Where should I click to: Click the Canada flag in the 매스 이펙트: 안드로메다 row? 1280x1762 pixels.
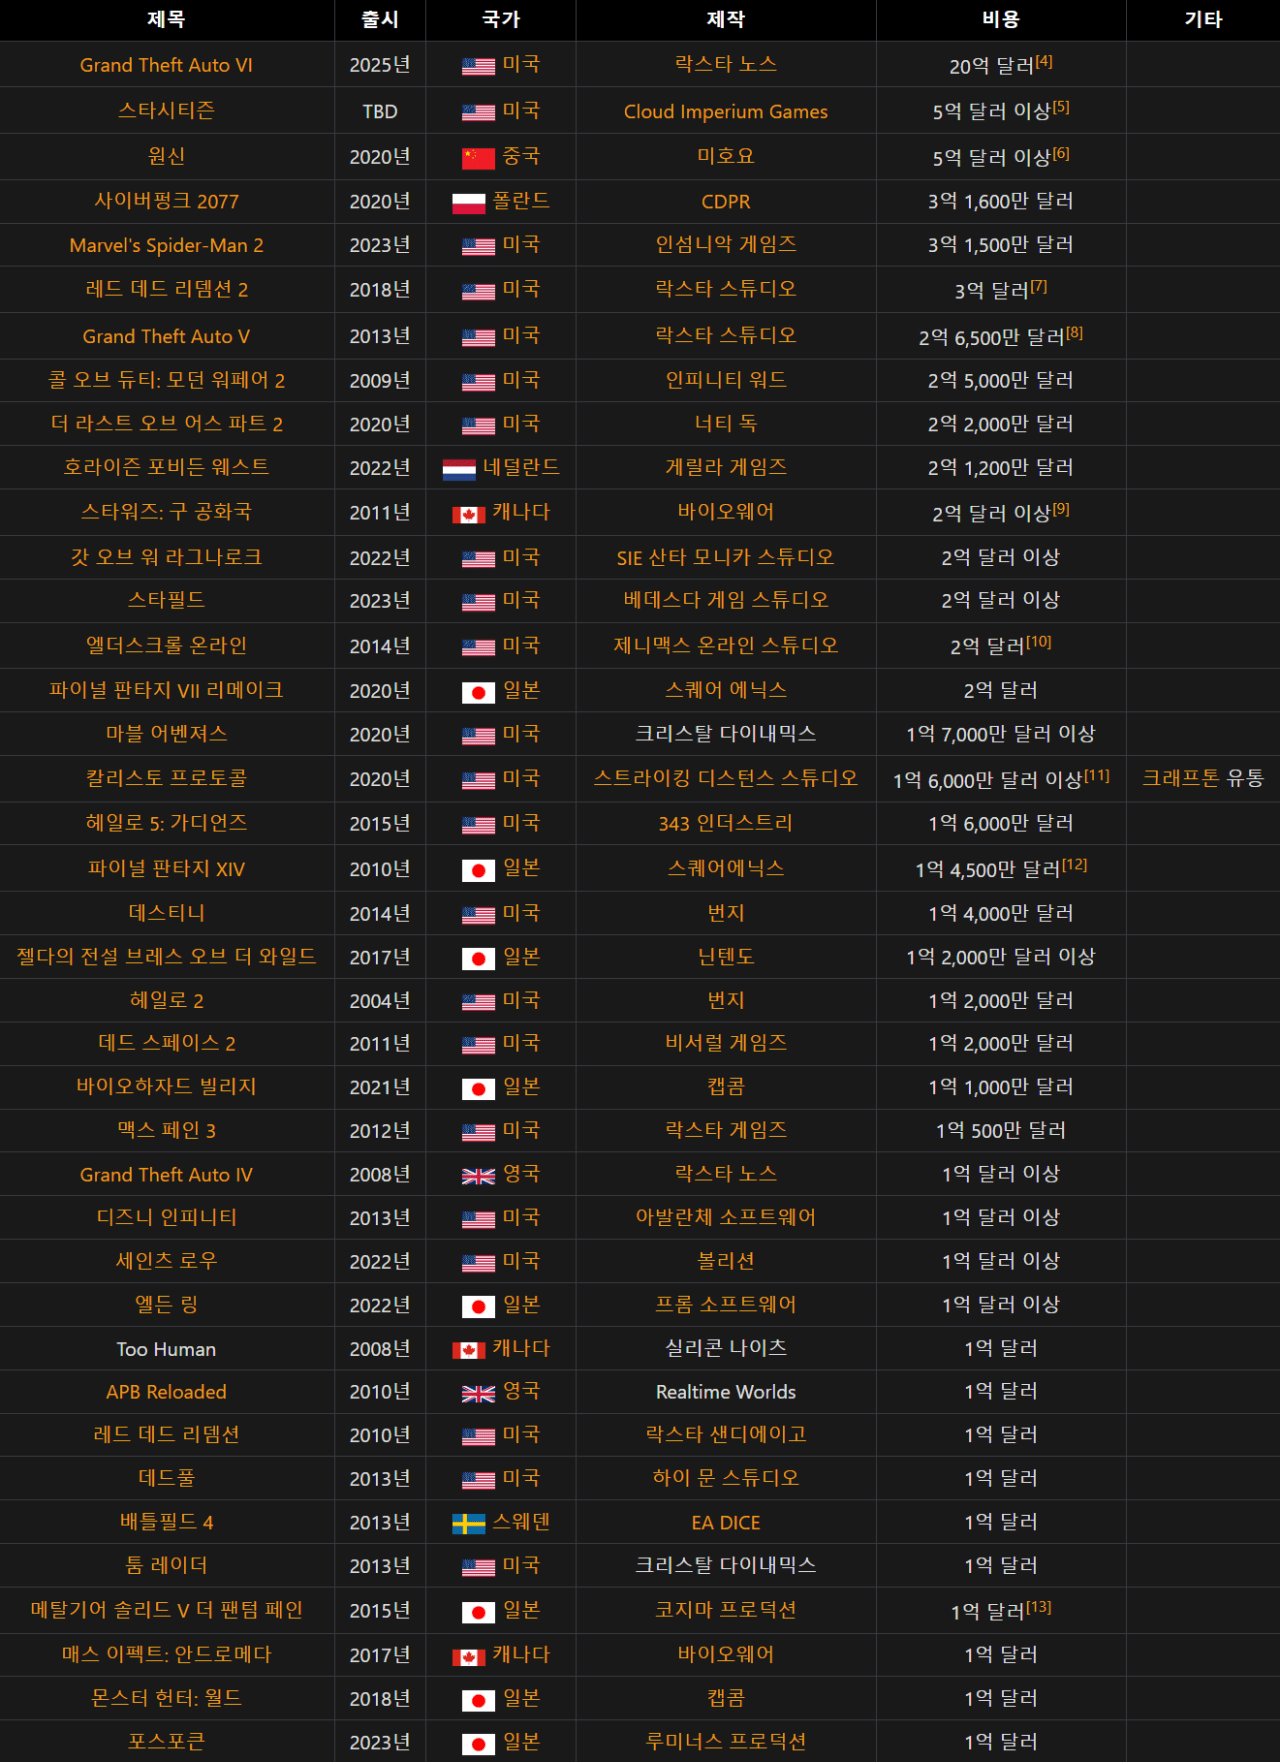click(468, 1657)
